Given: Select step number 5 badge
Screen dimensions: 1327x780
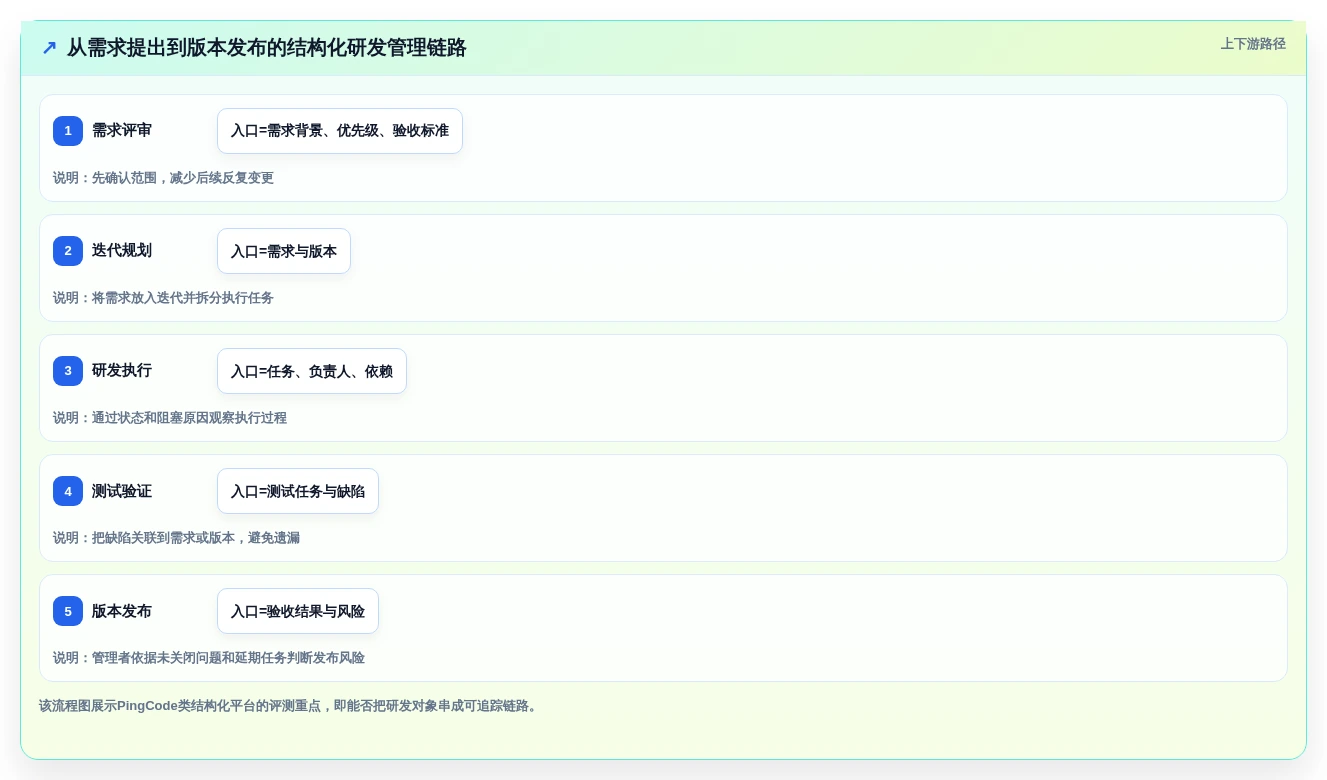Looking at the screenshot, I should (x=68, y=611).
